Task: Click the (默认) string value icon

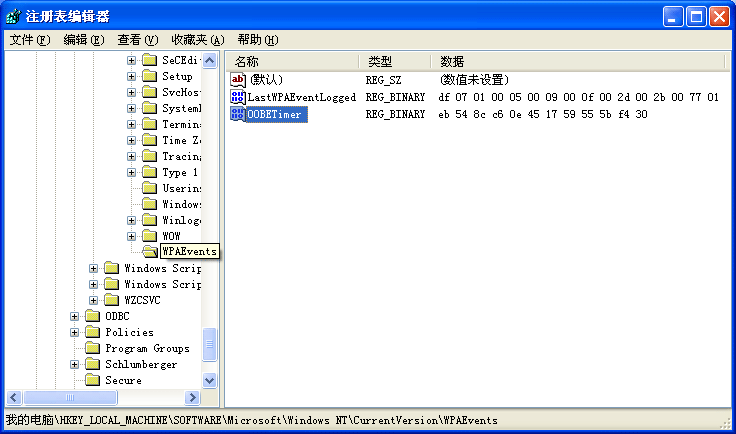Action: tap(238, 79)
